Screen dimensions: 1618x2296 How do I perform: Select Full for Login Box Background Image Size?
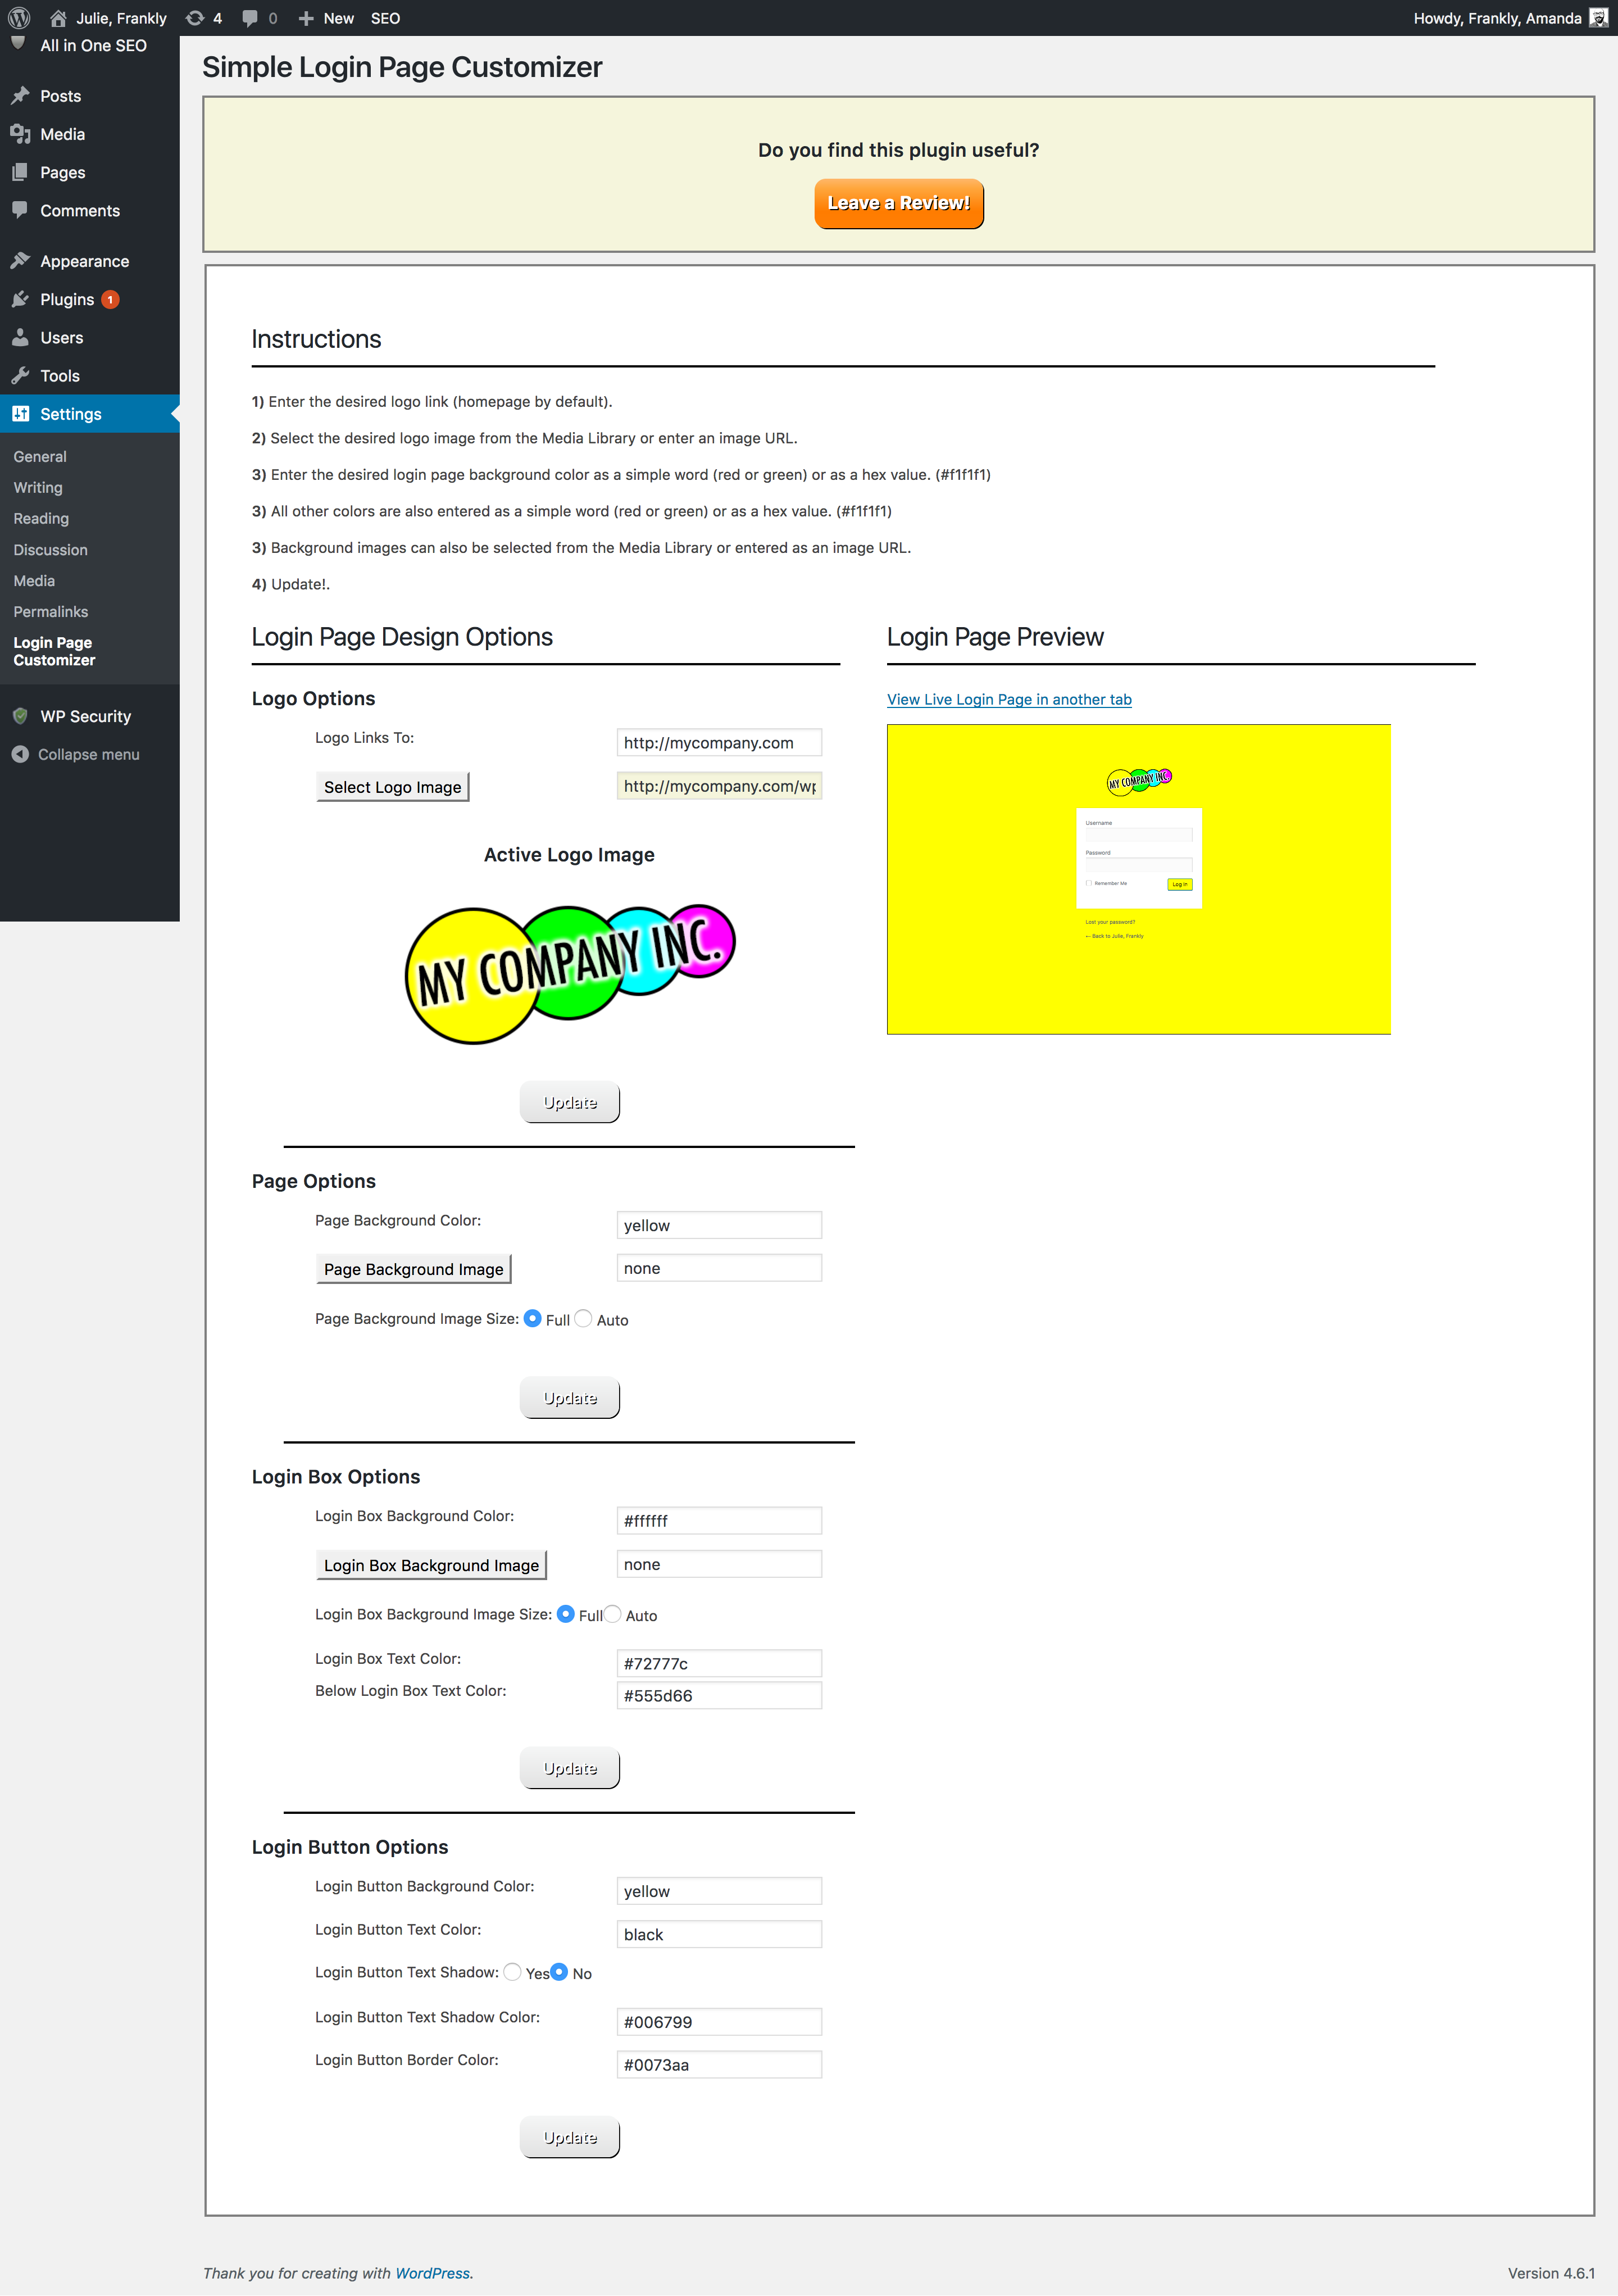point(566,1613)
